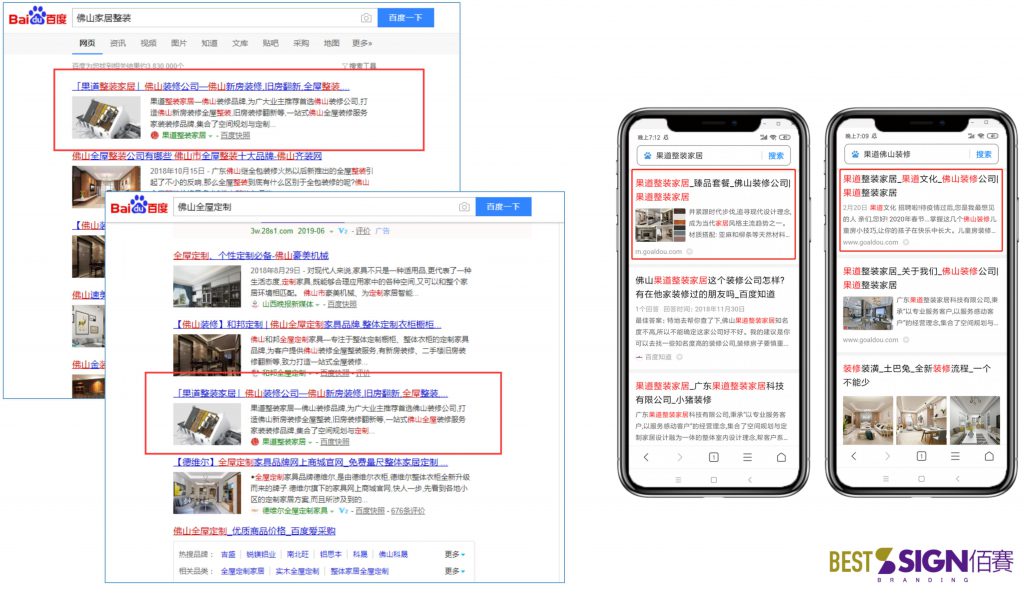Switch to the 资讯 tab
The height and width of the screenshot is (593, 1024).
tap(118, 43)
